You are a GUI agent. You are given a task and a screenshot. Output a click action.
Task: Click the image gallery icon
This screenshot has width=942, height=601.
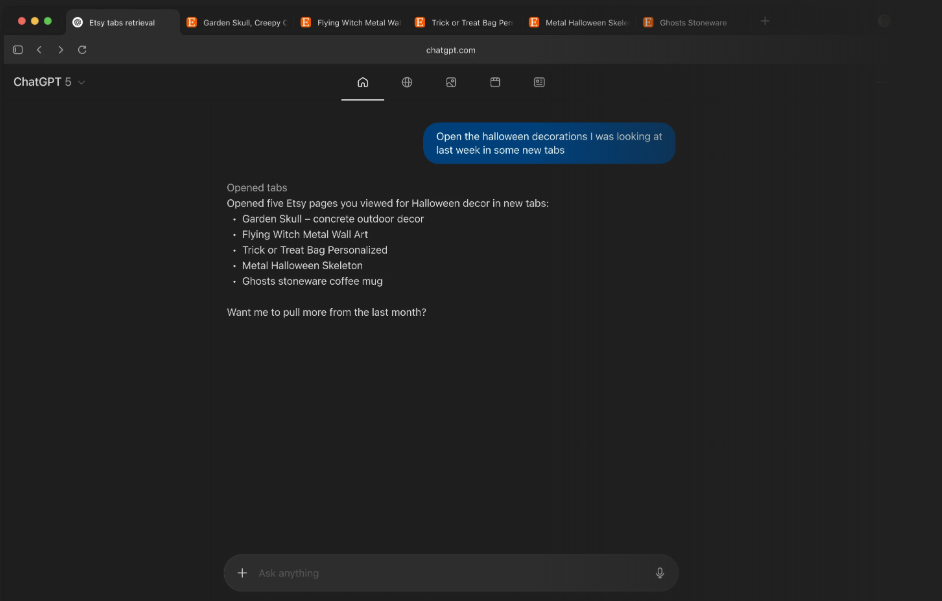[x=451, y=82]
